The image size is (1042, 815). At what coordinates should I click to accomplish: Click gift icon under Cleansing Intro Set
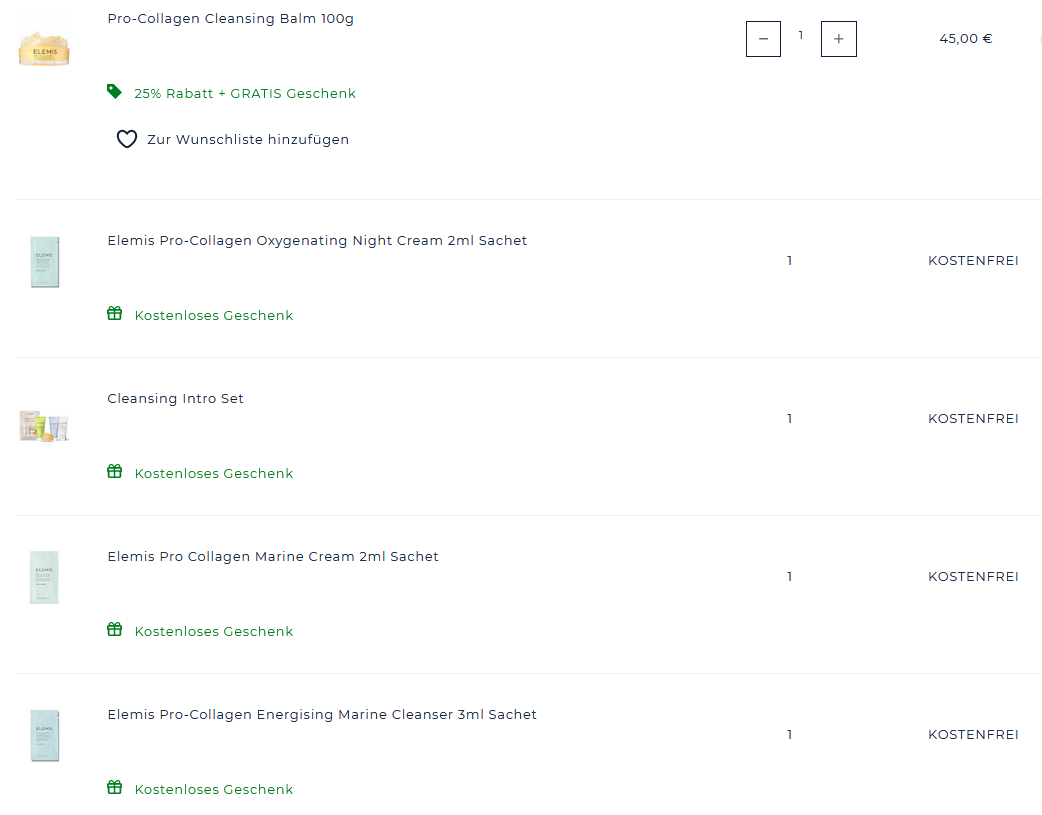coord(114,472)
